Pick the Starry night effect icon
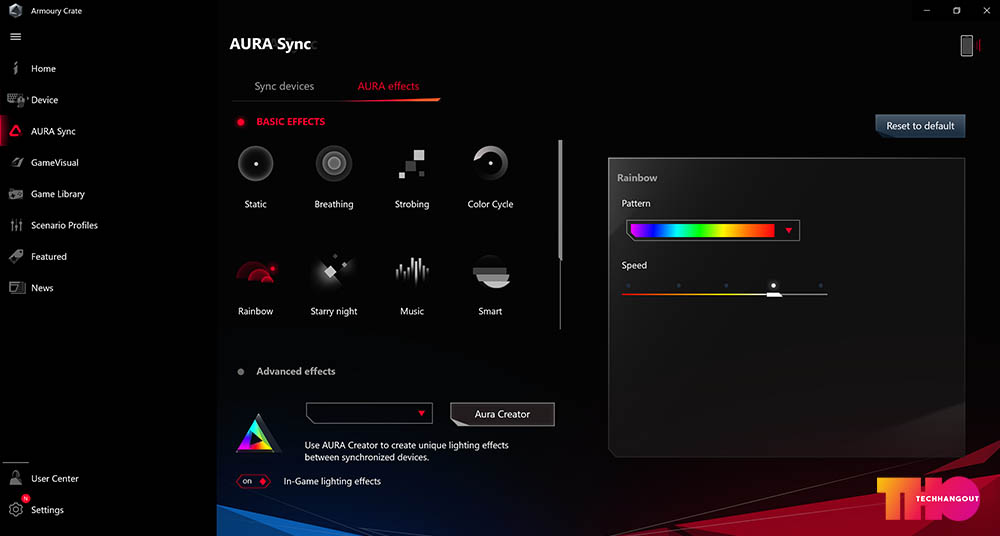1000x536 pixels. pyautogui.click(x=334, y=271)
